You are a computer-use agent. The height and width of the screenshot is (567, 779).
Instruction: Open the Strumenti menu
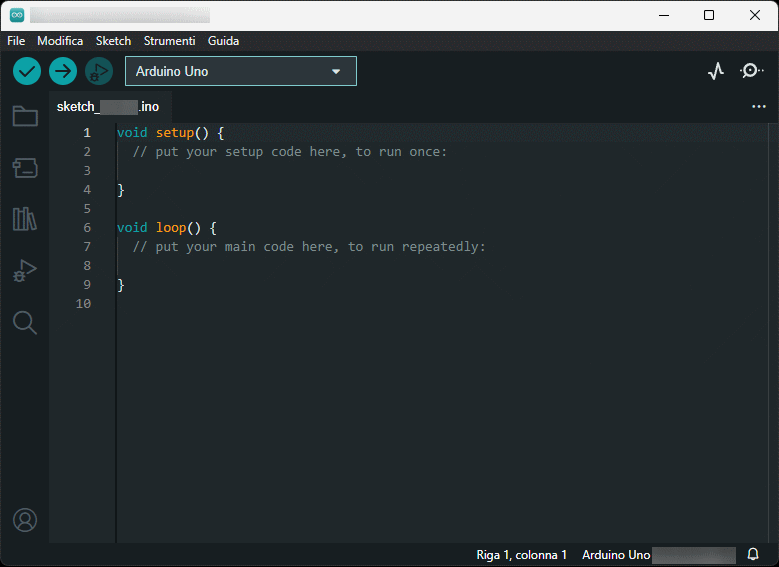click(169, 41)
